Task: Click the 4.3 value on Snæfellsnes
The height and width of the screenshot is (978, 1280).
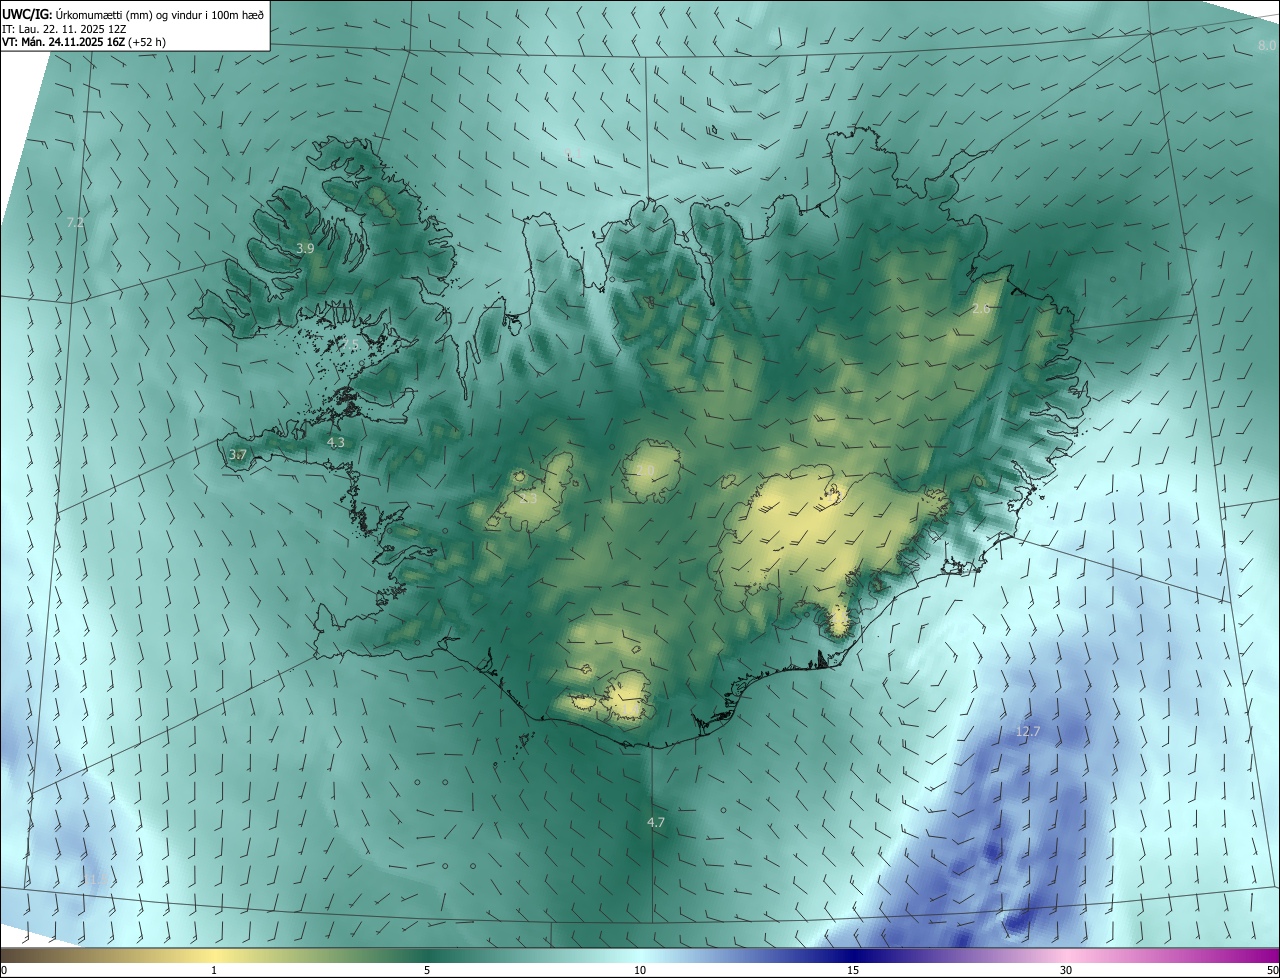Action: (x=335, y=442)
